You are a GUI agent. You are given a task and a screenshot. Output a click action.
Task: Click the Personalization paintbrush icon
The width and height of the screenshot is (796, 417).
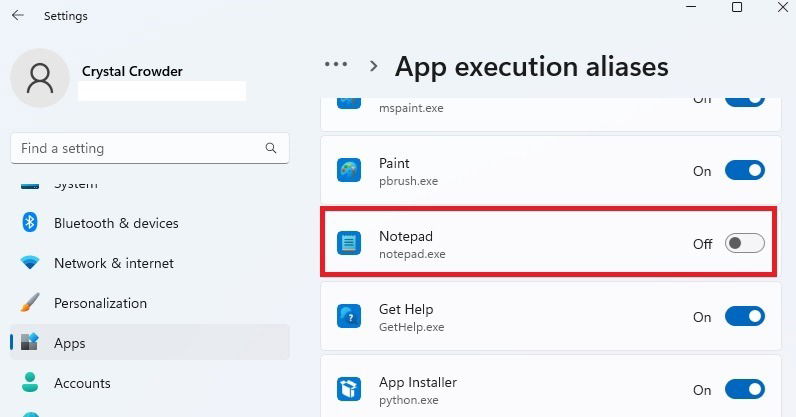coord(30,303)
